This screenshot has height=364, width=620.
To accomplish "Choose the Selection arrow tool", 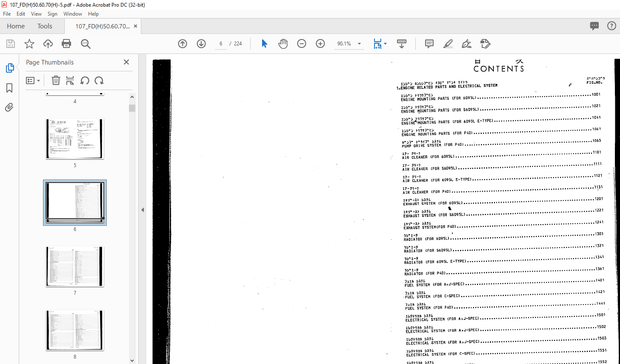I will [x=264, y=44].
